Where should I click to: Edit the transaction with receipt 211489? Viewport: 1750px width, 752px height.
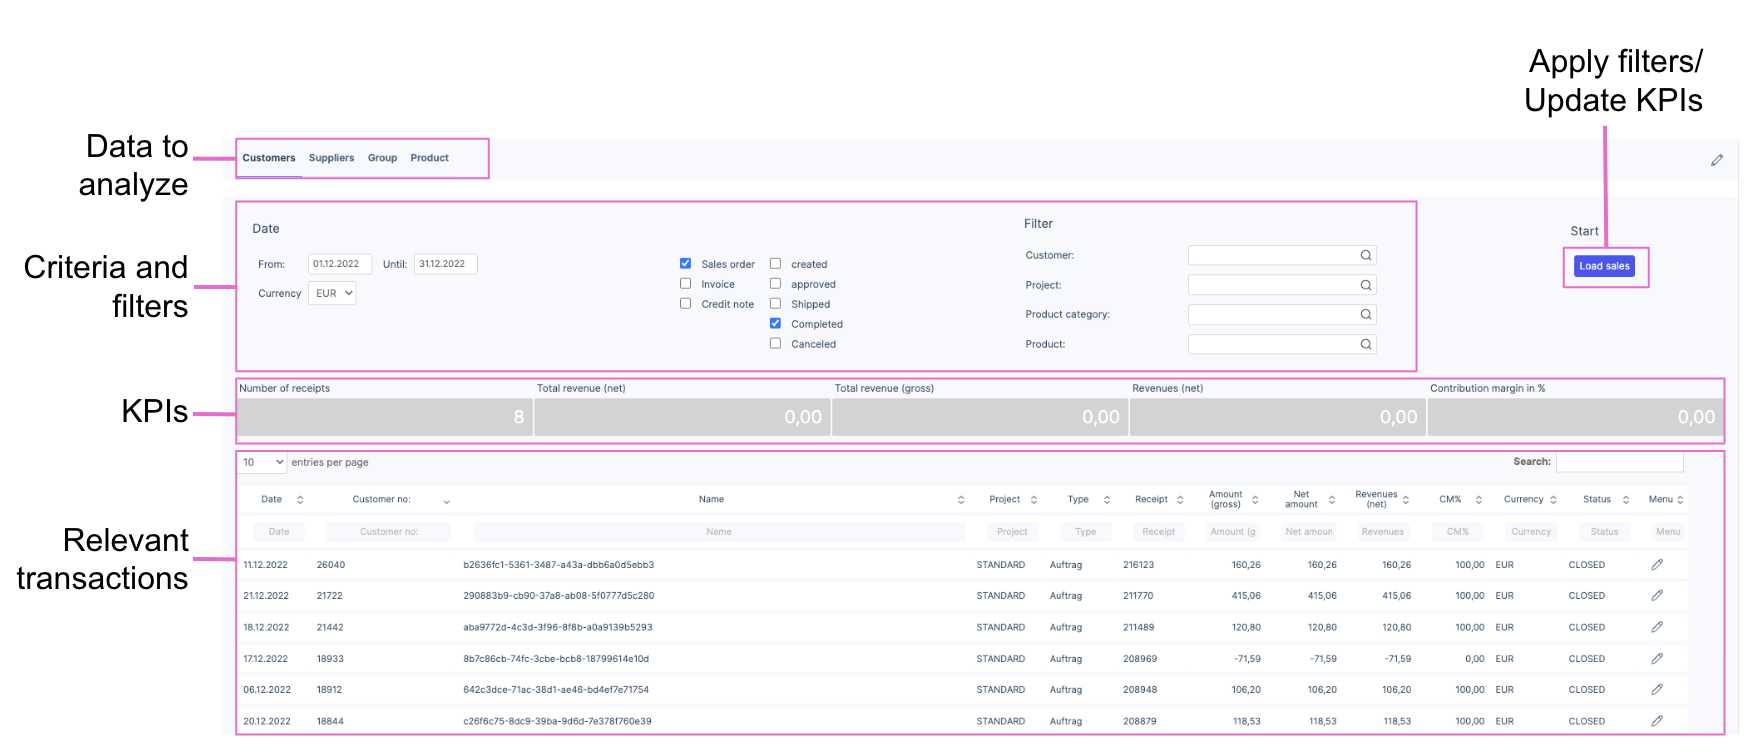(x=1656, y=627)
